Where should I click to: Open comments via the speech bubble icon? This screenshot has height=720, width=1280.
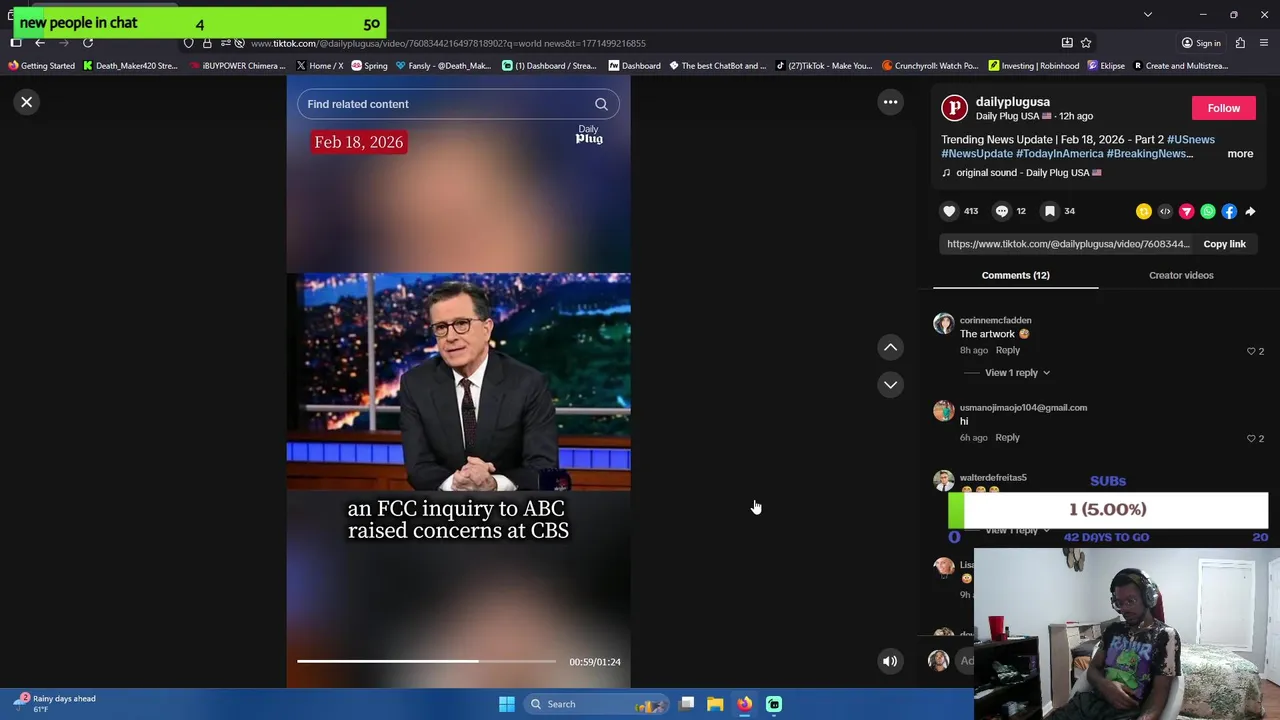(x=1002, y=211)
